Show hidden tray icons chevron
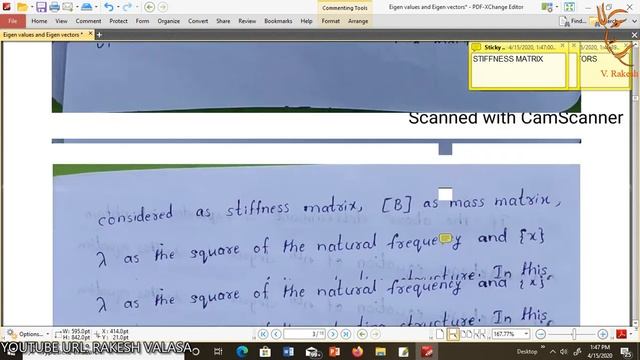The height and width of the screenshot is (360, 640). [x=552, y=351]
